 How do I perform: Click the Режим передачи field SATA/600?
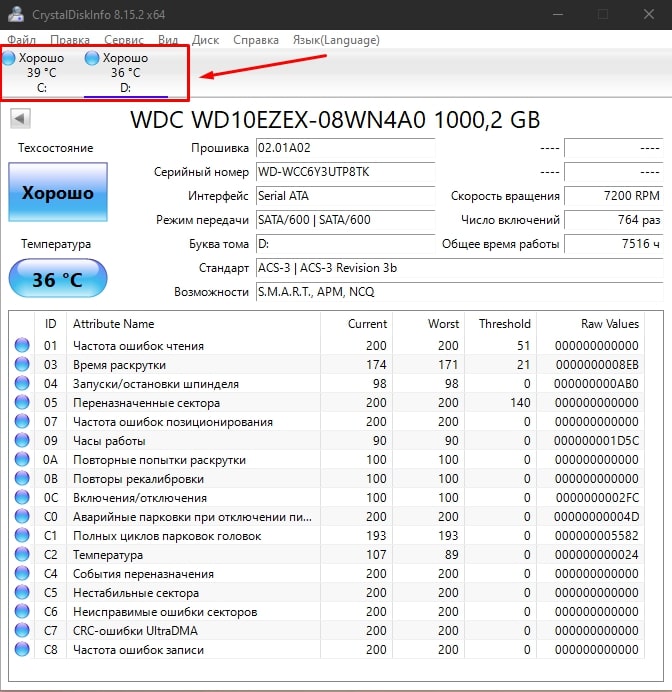(x=345, y=219)
